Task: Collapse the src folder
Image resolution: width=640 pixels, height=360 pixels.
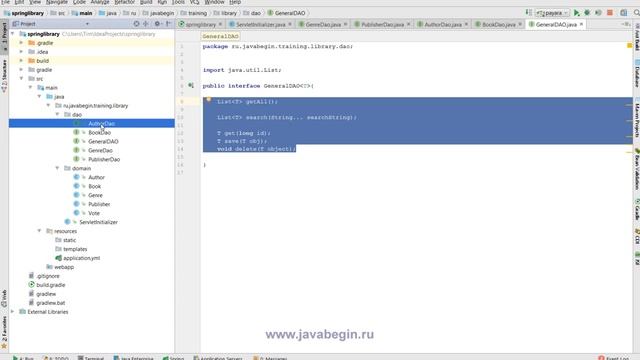Action: [x=21, y=78]
